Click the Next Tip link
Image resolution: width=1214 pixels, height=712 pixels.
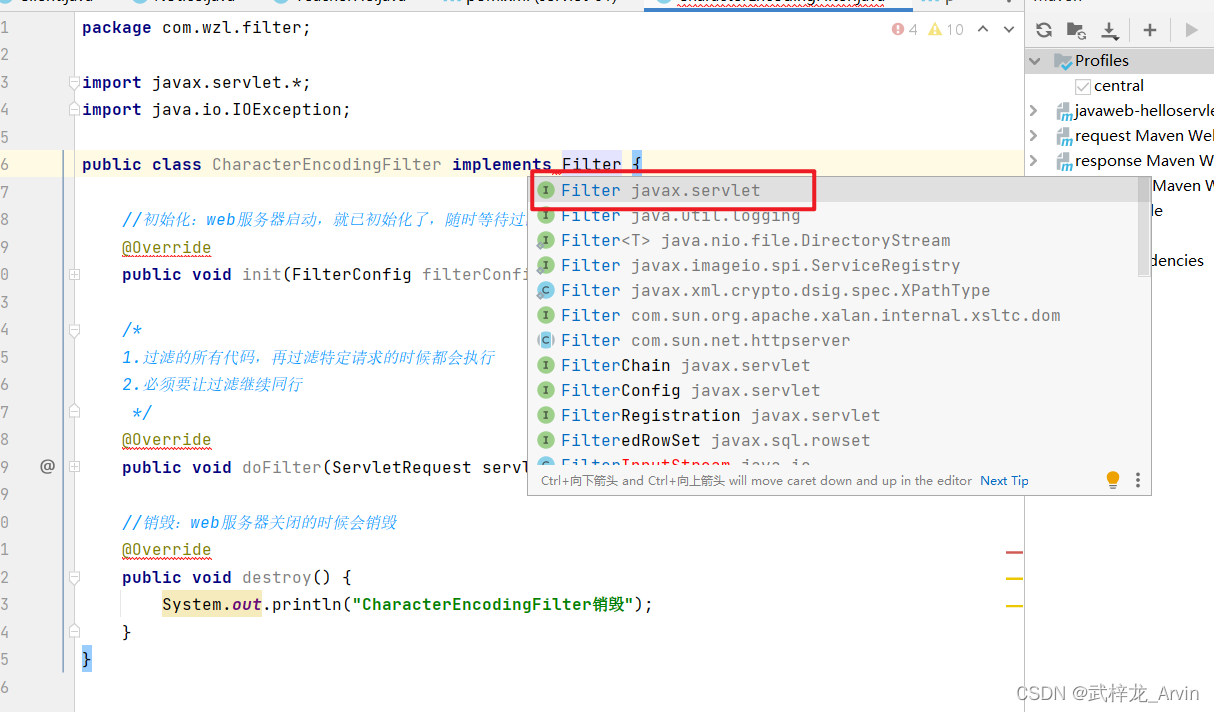click(x=1004, y=481)
